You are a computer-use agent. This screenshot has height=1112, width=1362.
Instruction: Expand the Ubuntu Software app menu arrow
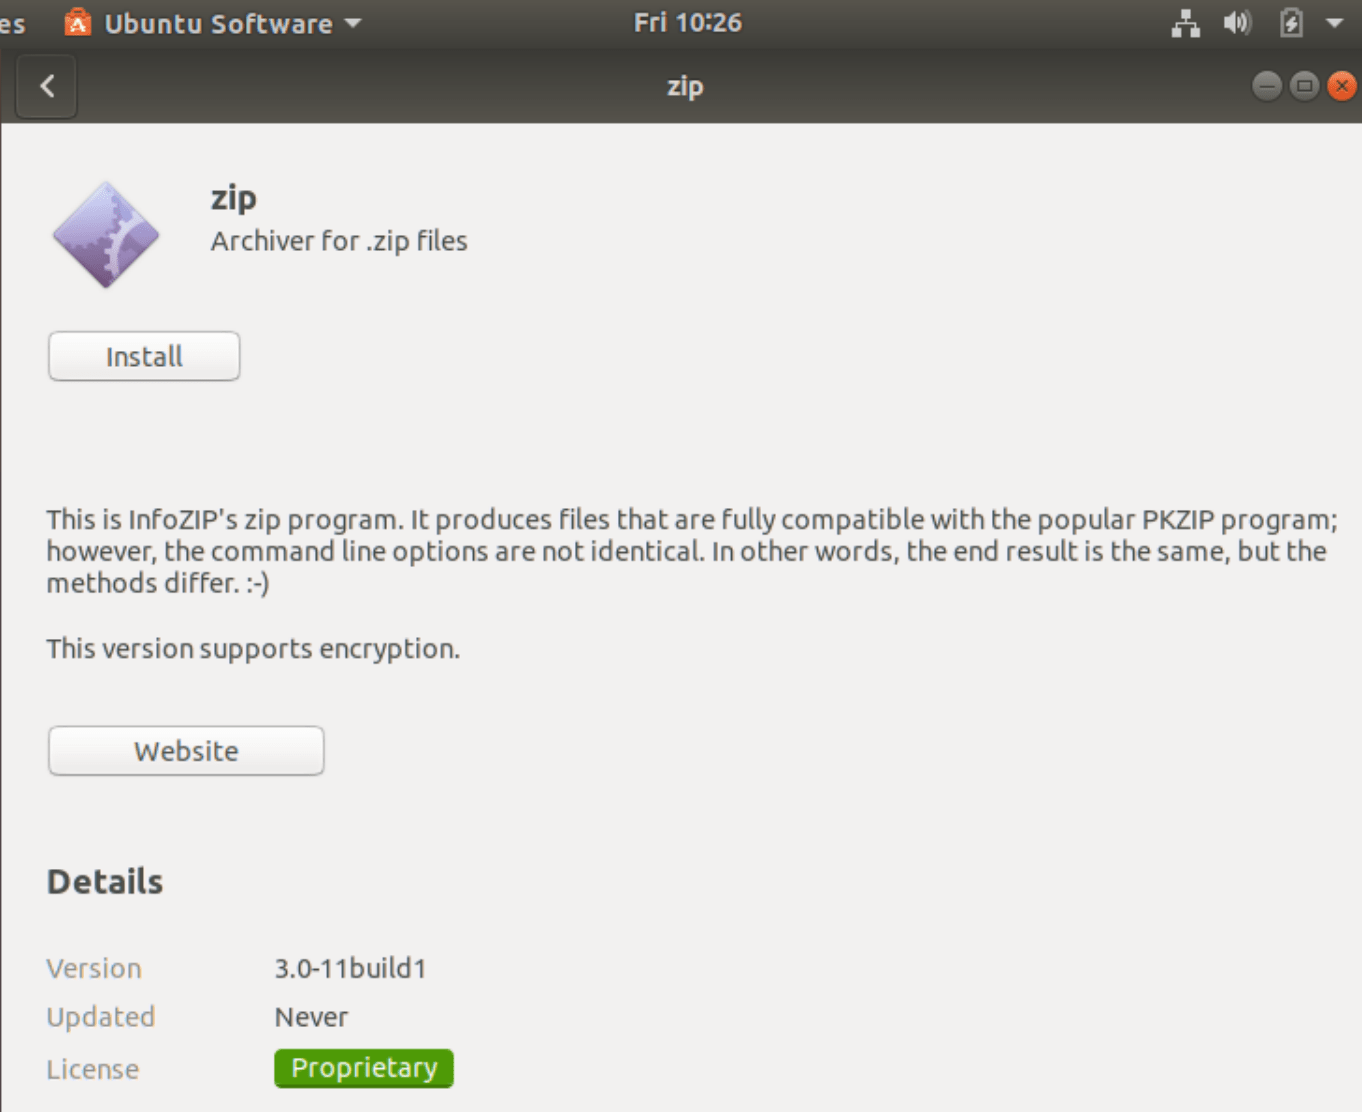352,22
